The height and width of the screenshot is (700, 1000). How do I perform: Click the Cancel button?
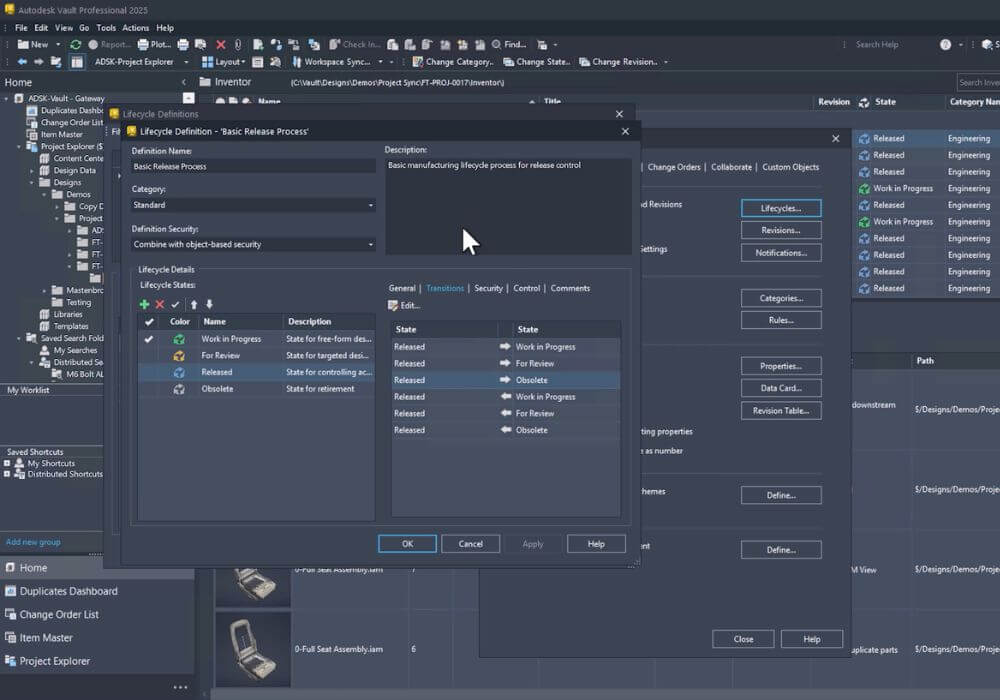click(x=470, y=544)
